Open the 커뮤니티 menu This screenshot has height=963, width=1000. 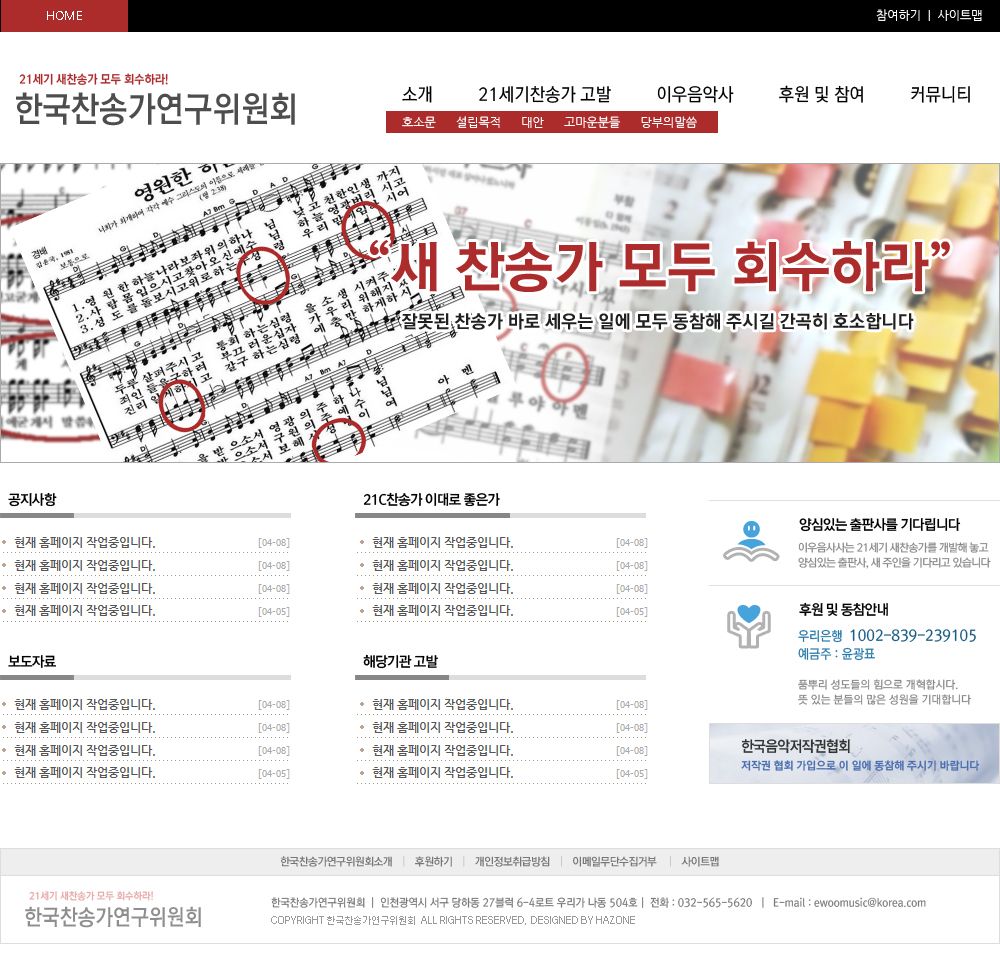(x=940, y=95)
